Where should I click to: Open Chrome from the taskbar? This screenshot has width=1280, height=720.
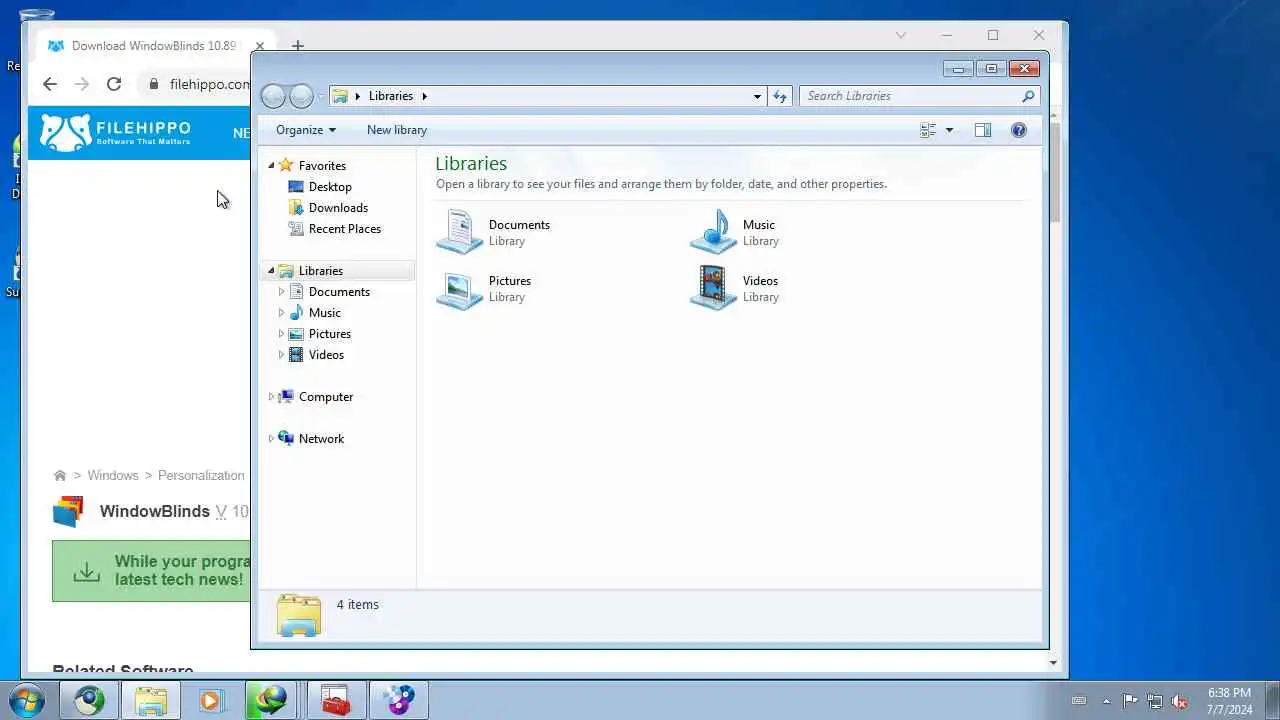tap(89, 701)
